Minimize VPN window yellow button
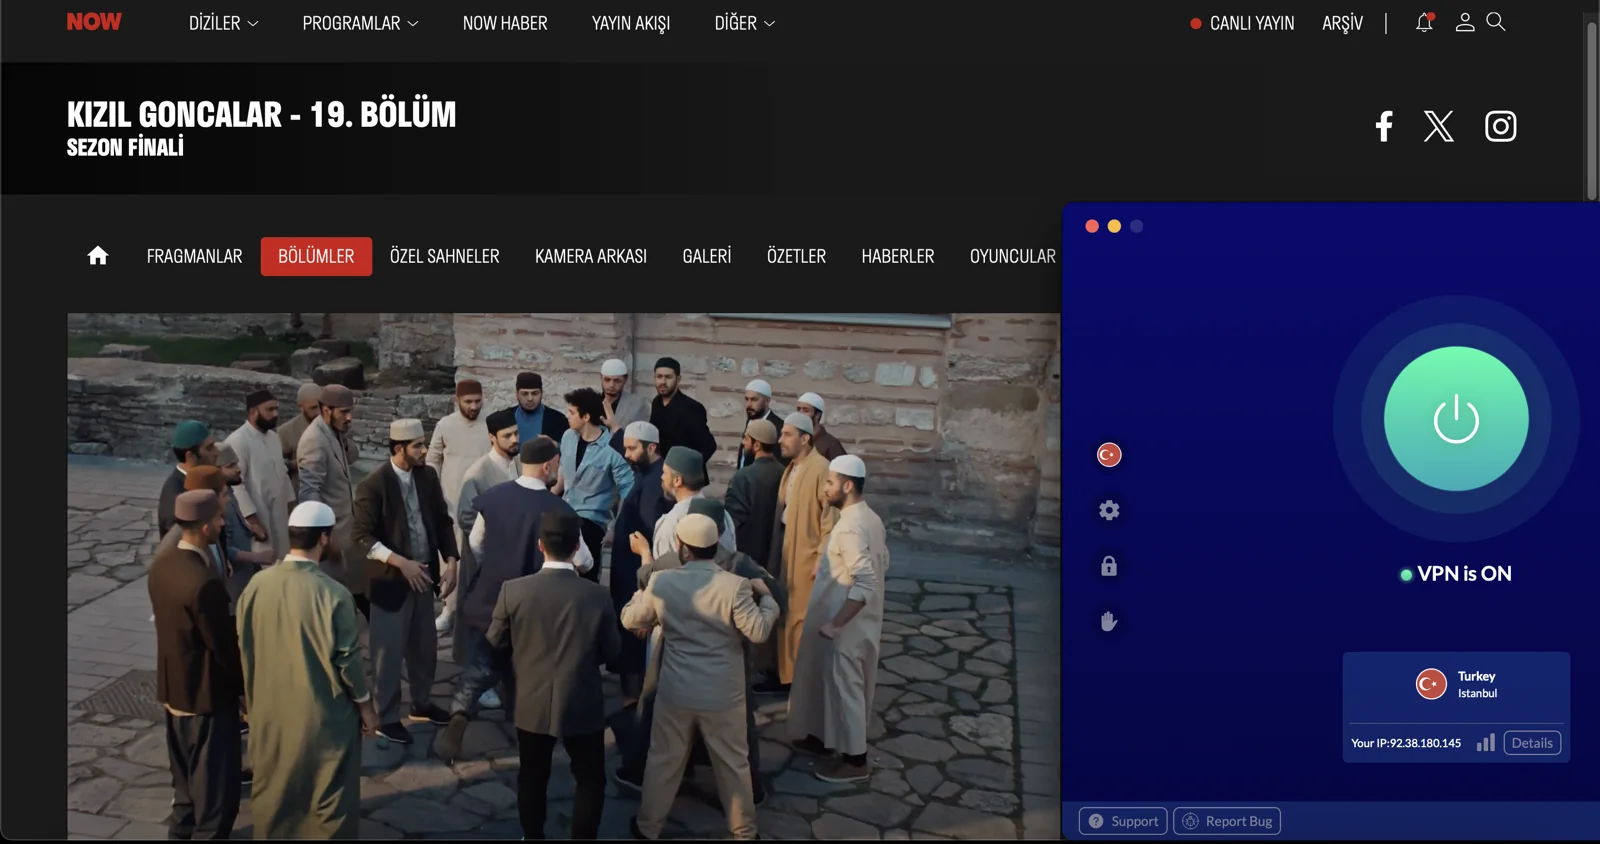The height and width of the screenshot is (844, 1600). pos(1114,226)
